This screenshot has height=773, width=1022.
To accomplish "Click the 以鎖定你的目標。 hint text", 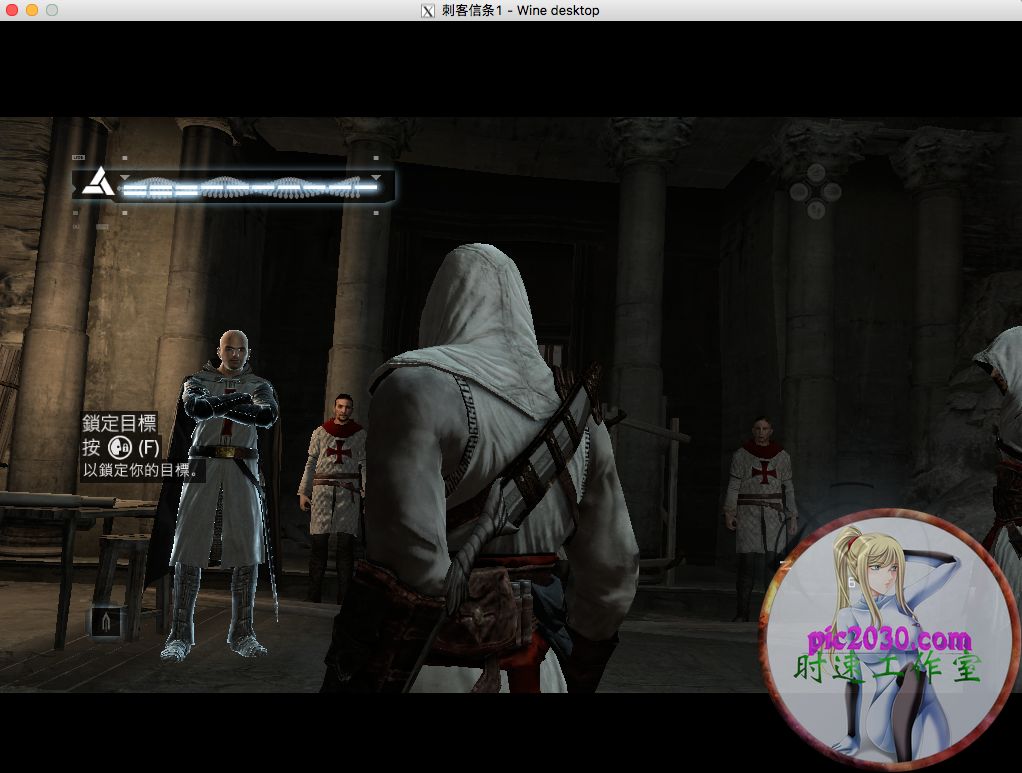I will coord(141,470).
